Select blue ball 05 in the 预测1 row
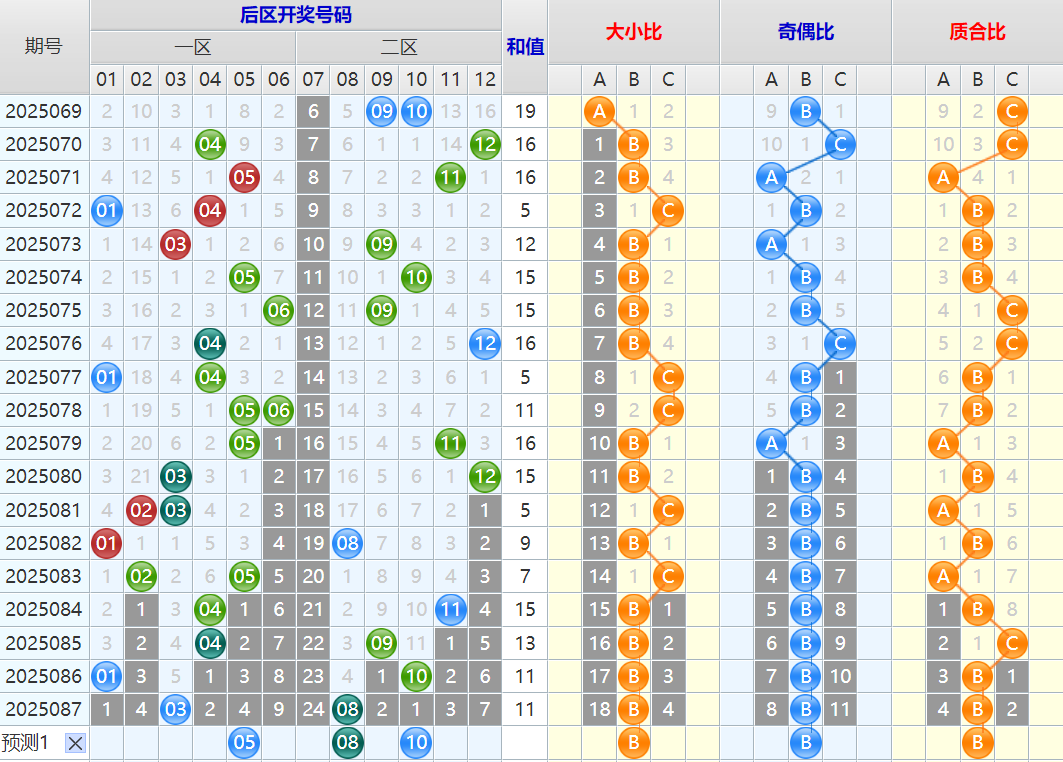The width and height of the screenshot is (1063, 762). 244,742
